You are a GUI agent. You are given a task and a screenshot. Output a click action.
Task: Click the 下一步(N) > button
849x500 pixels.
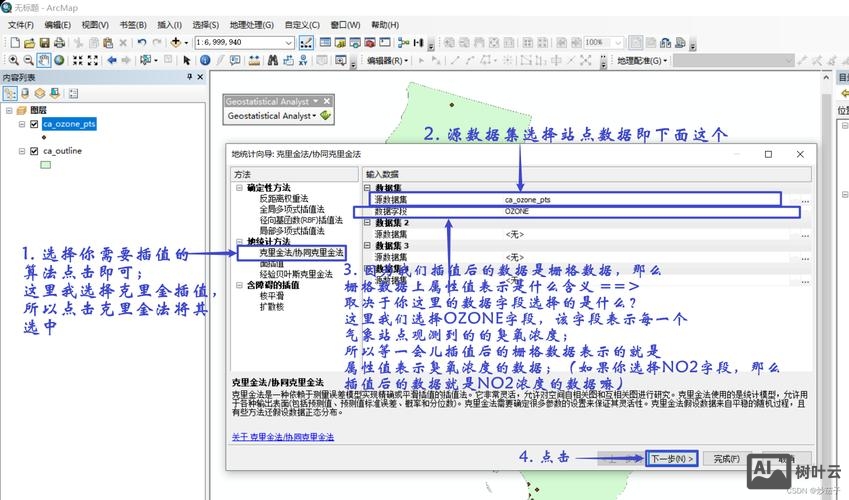(671, 458)
